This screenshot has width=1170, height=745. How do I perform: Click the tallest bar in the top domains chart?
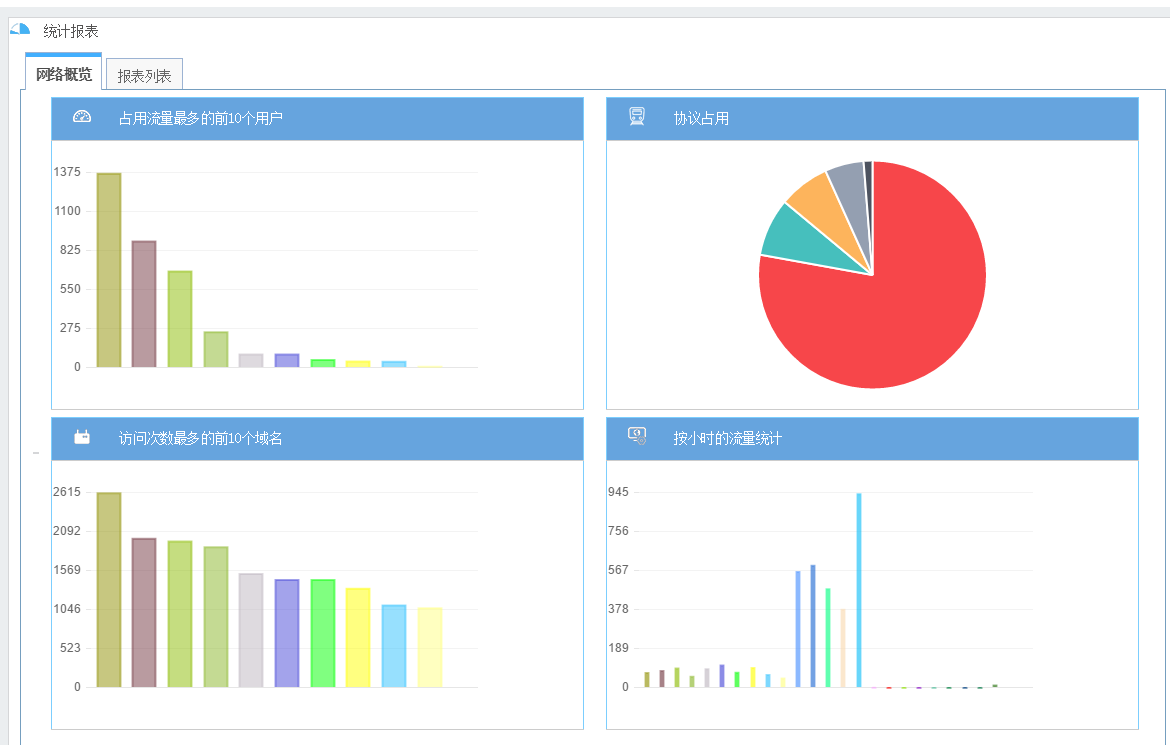coord(109,590)
